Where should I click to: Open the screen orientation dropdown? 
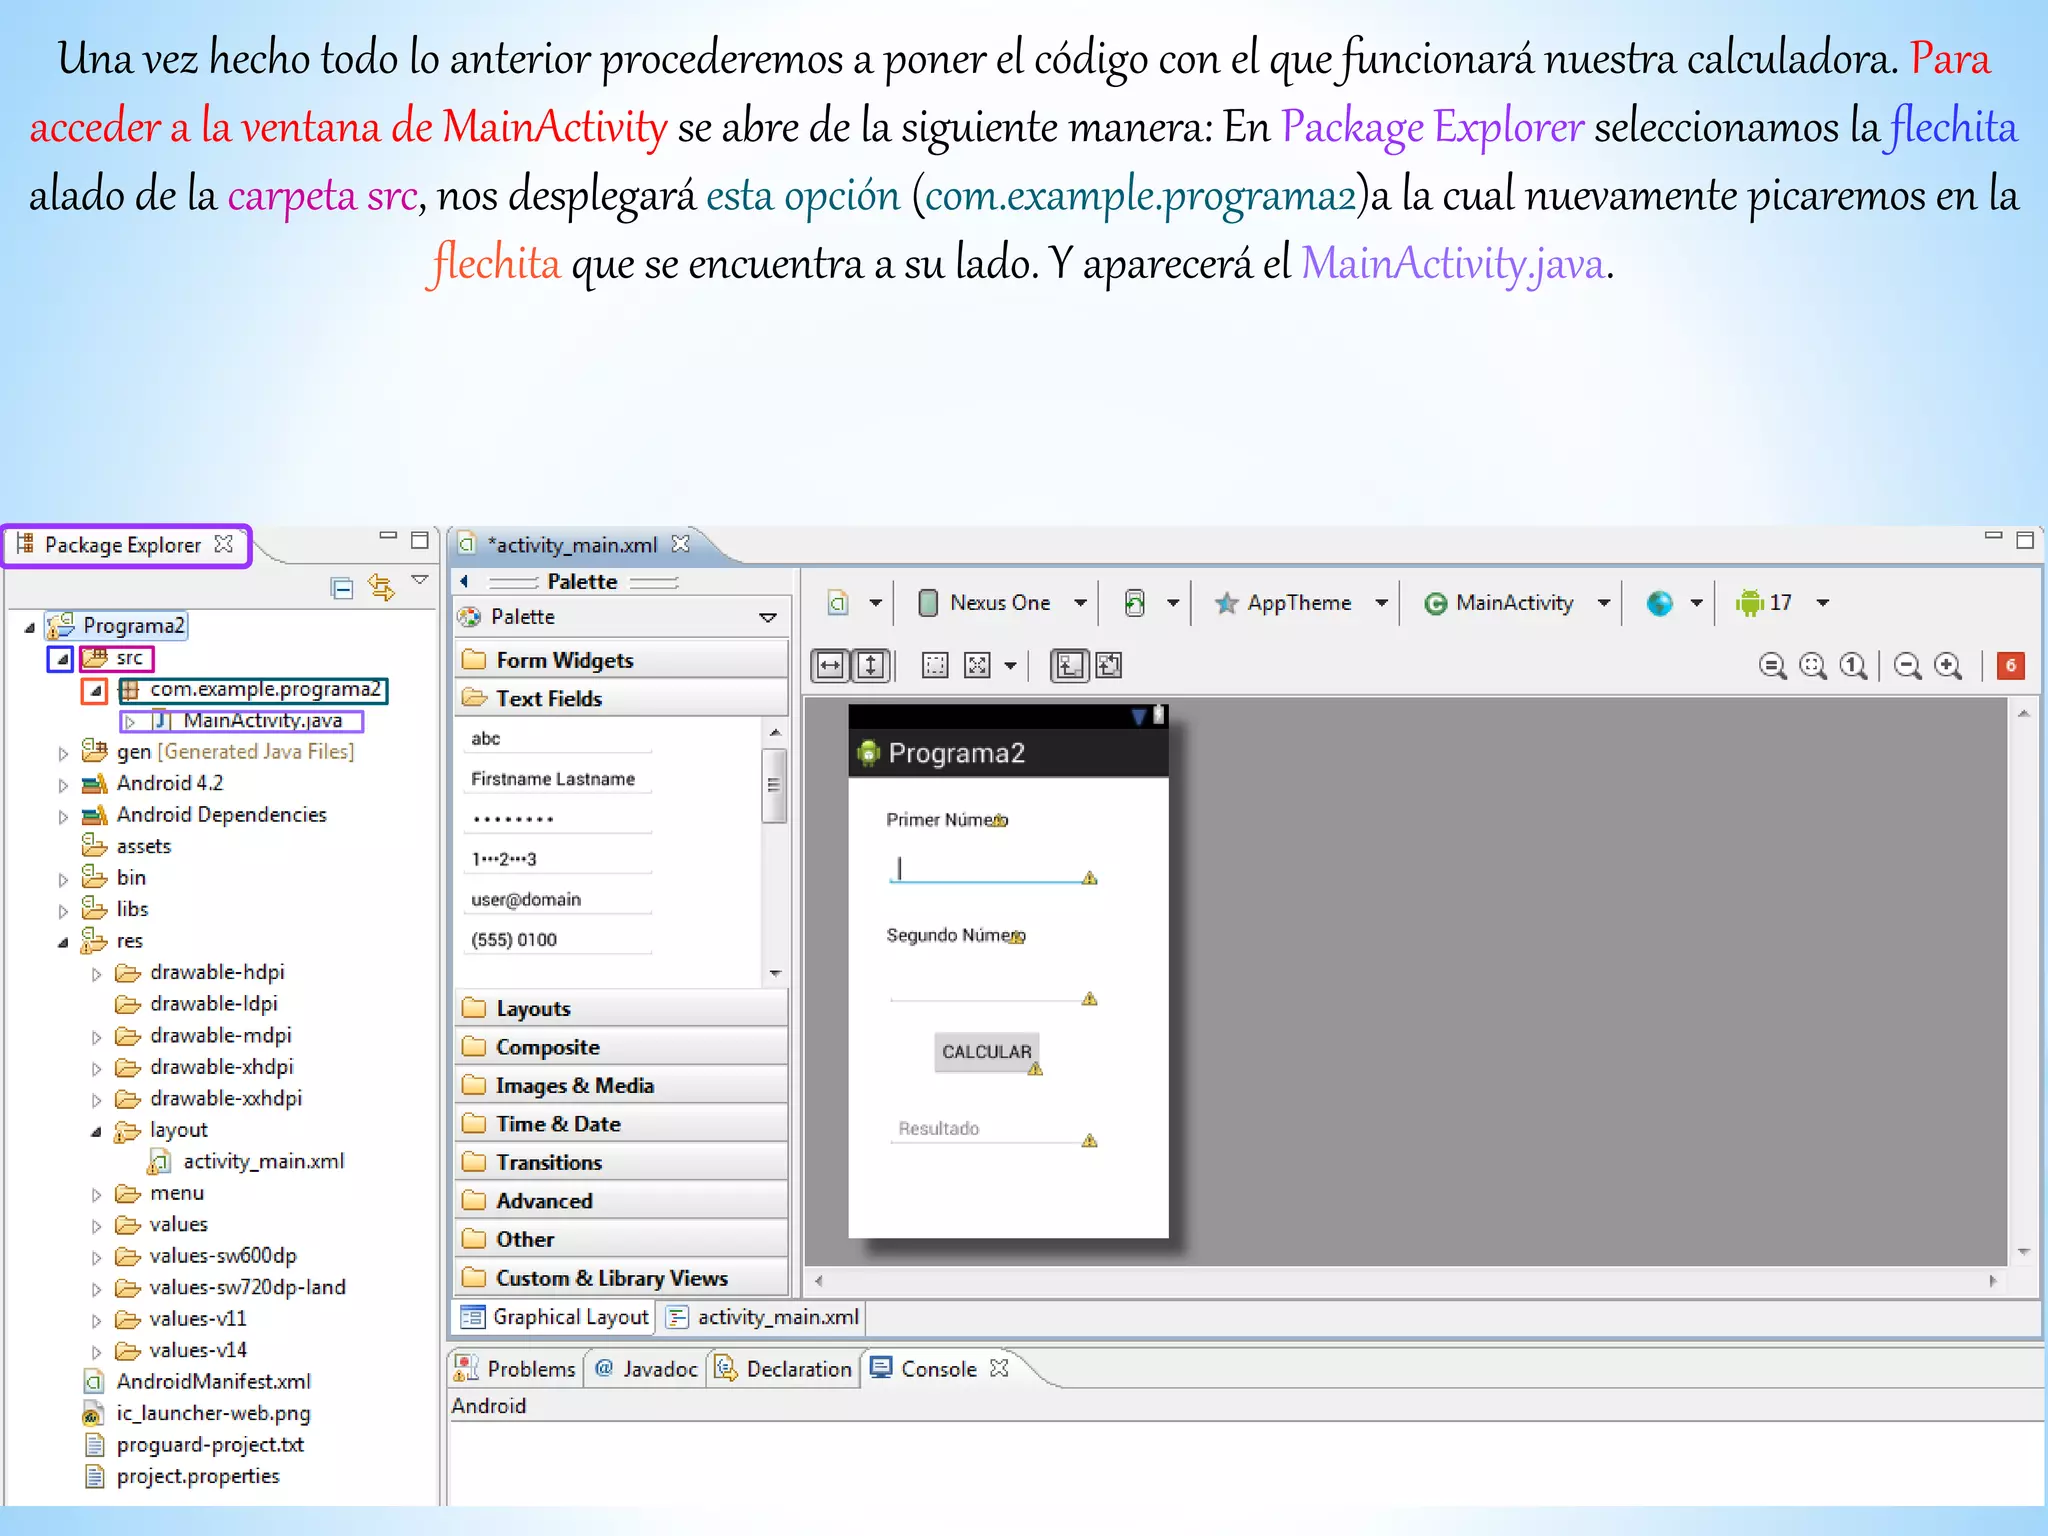pyautogui.click(x=1172, y=603)
